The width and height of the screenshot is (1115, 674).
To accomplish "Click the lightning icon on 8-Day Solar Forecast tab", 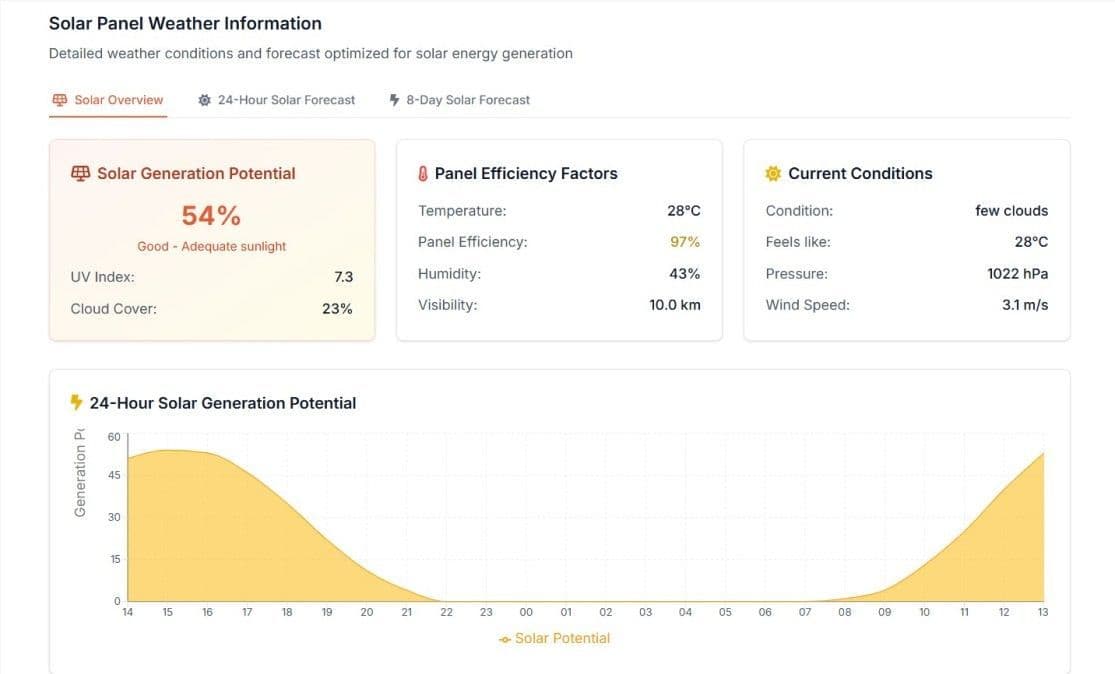I will 393,99.
